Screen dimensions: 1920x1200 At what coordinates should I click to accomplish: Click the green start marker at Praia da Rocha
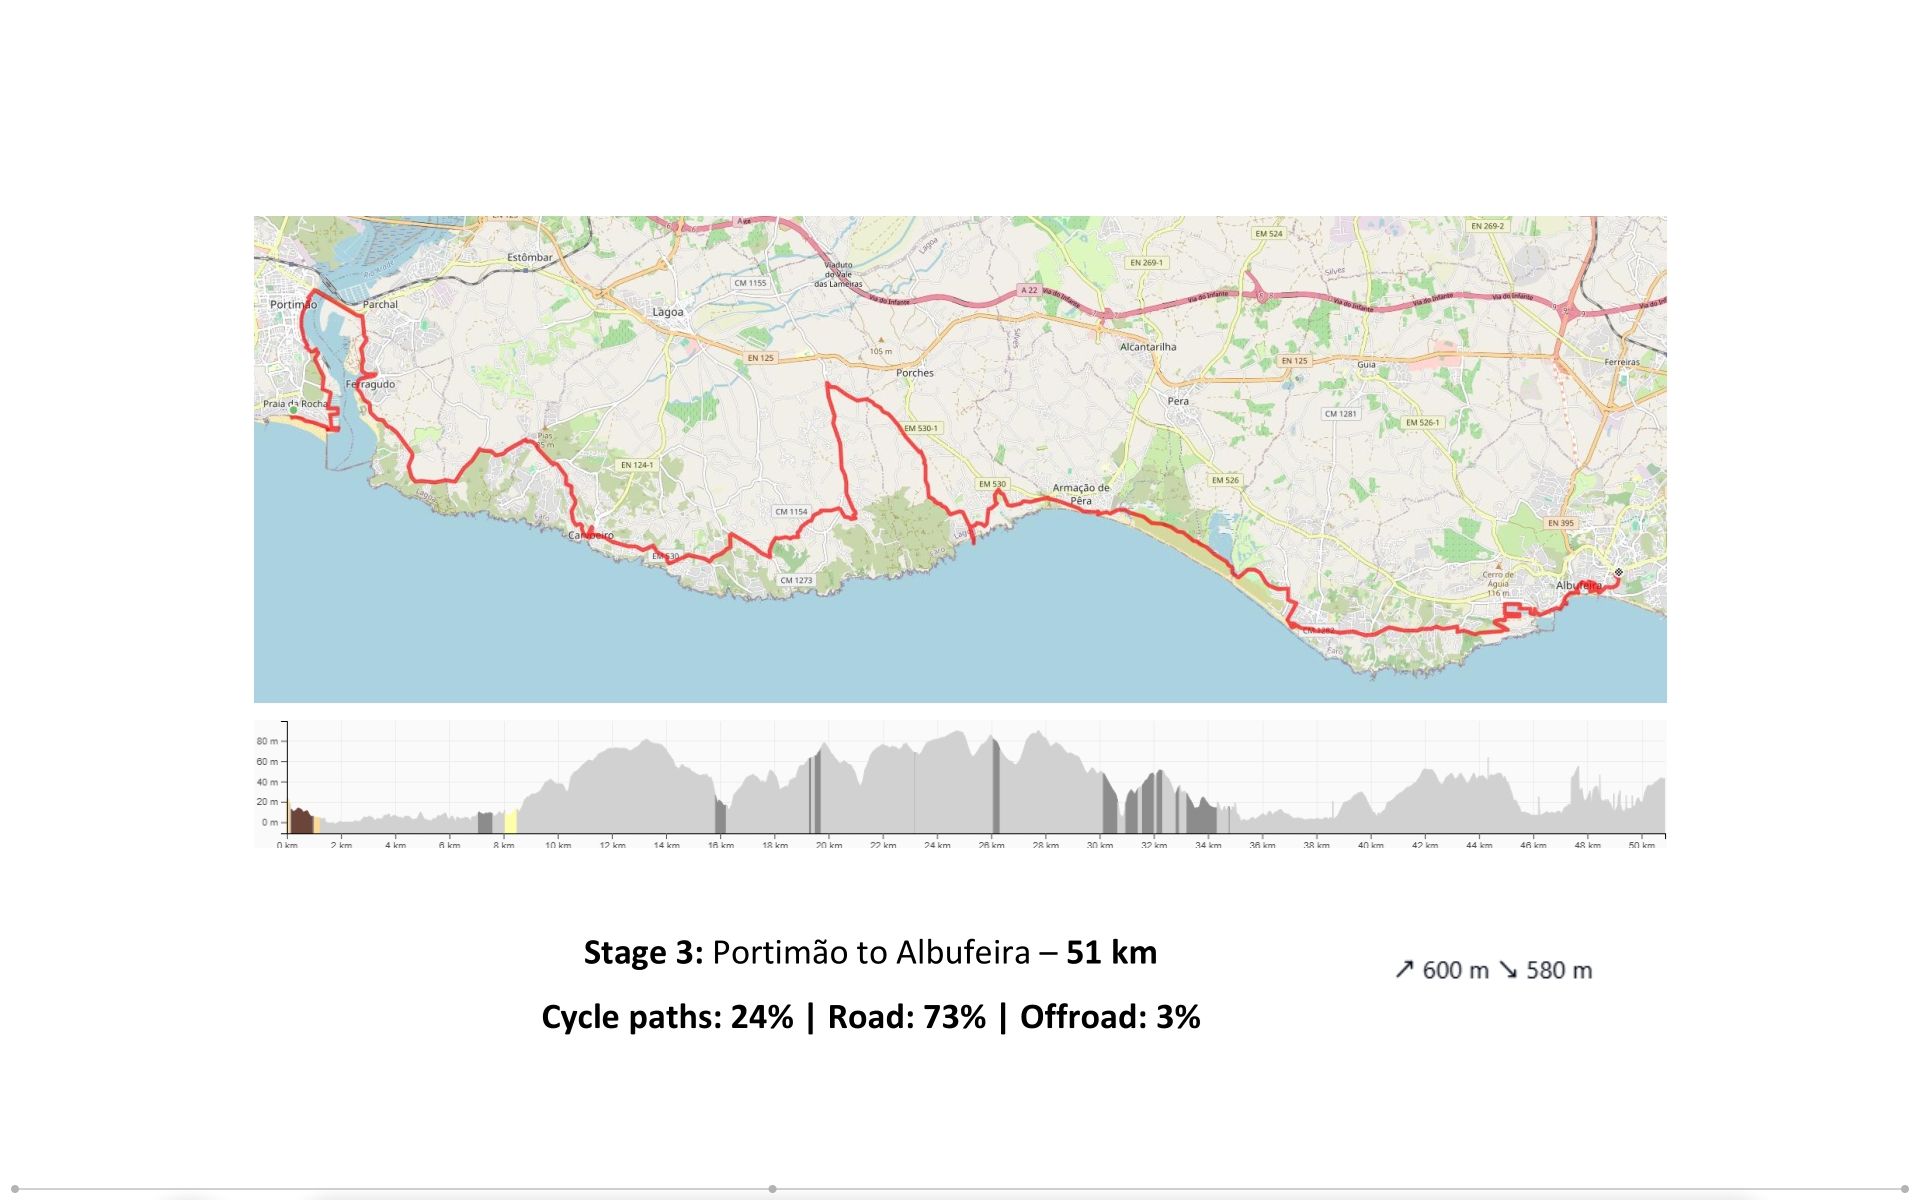coord(293,410)
